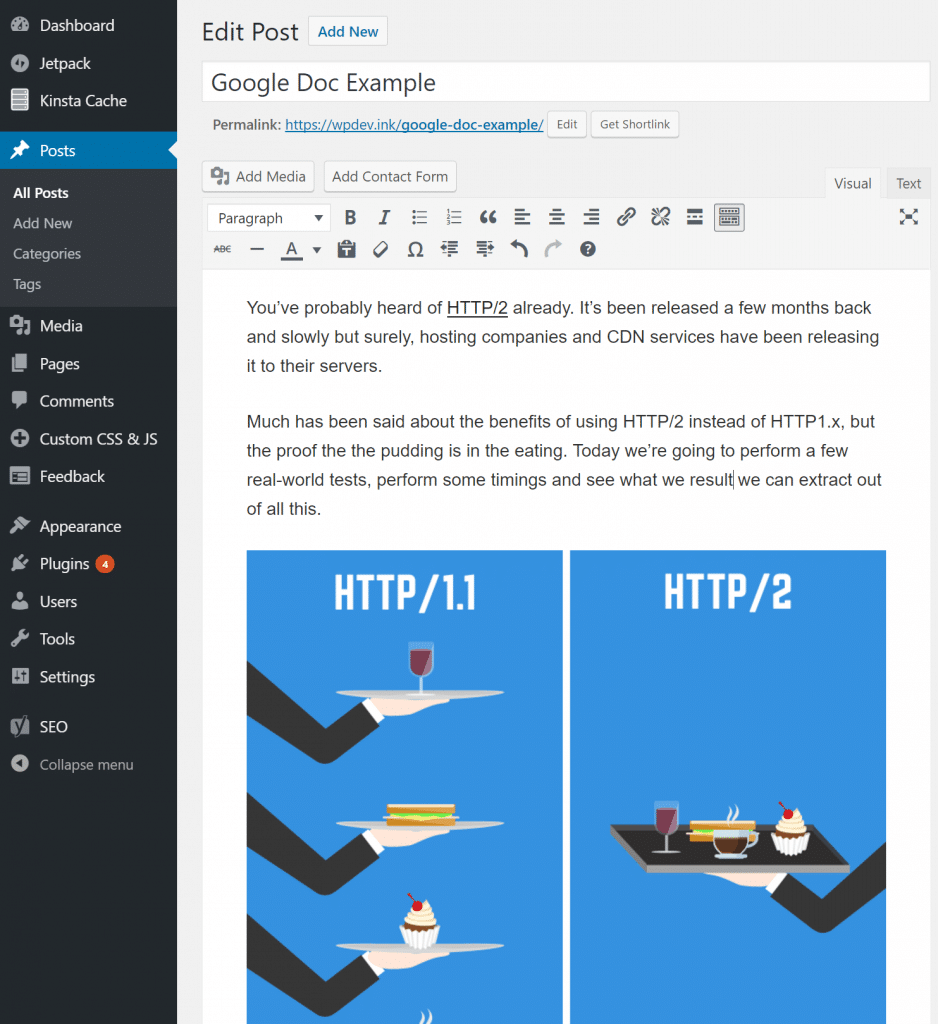Undo the last edit

pos(519,249)
